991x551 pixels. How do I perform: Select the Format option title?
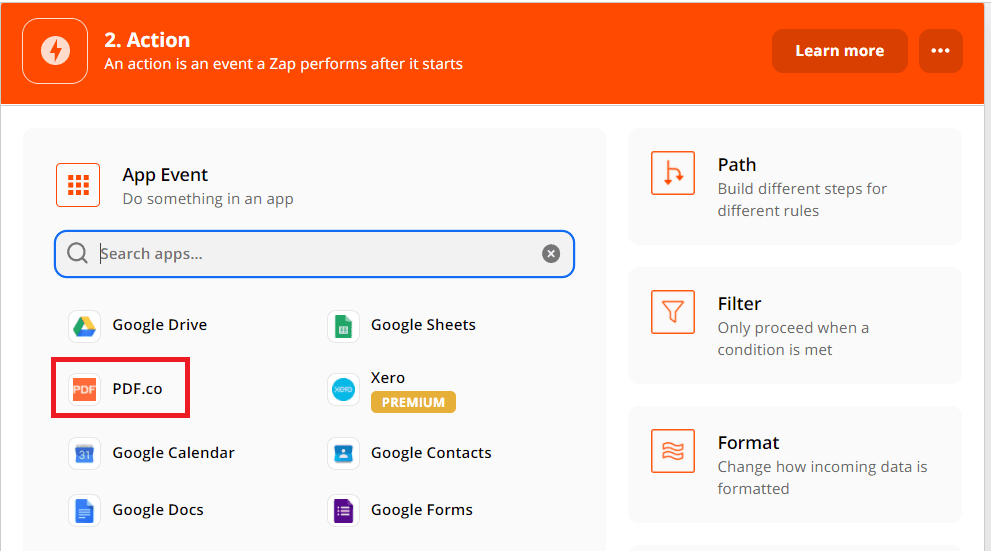point(748,443)
